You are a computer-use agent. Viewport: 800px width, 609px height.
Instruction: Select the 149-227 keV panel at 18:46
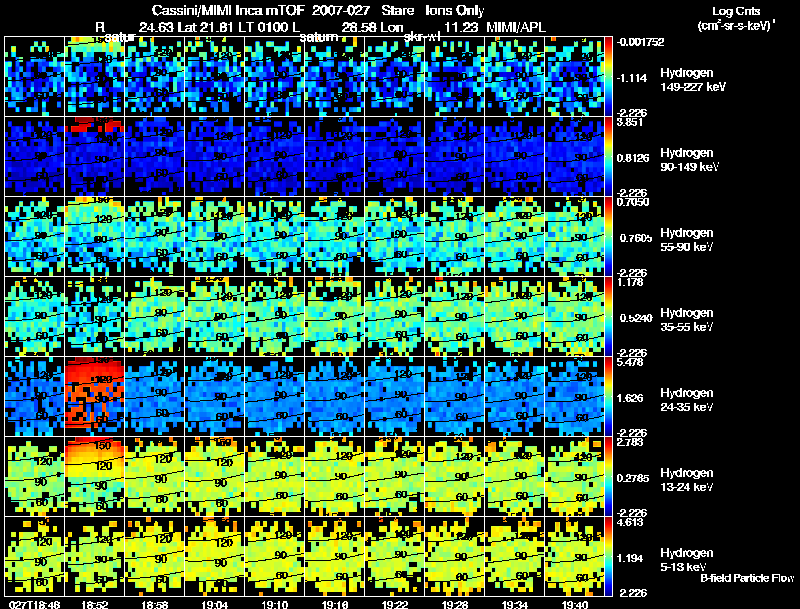coord(35,77)
